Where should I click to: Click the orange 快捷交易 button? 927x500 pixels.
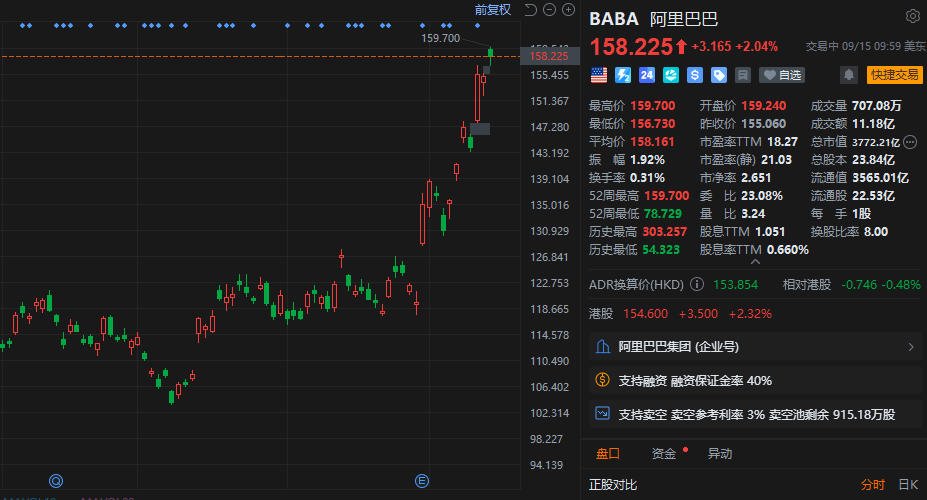point(894,75)
